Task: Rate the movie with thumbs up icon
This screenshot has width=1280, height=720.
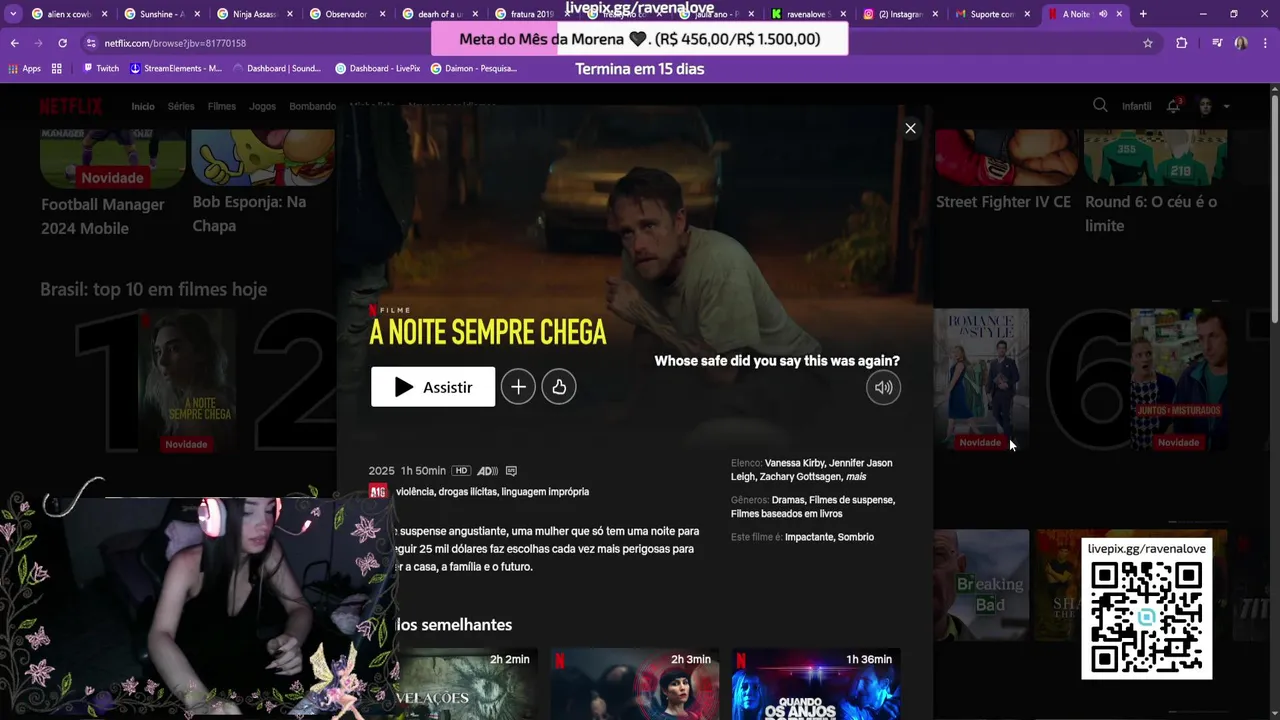Action: 559,387
